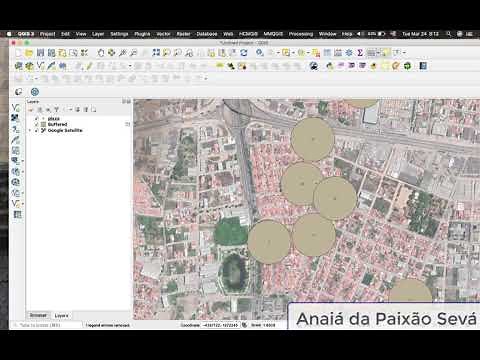Image resolution: width=480 pixels, height=360 pixels.
Task: Click the Buffered layer tan color symbol
Action: pyautogui.click(x=43, y=124)
